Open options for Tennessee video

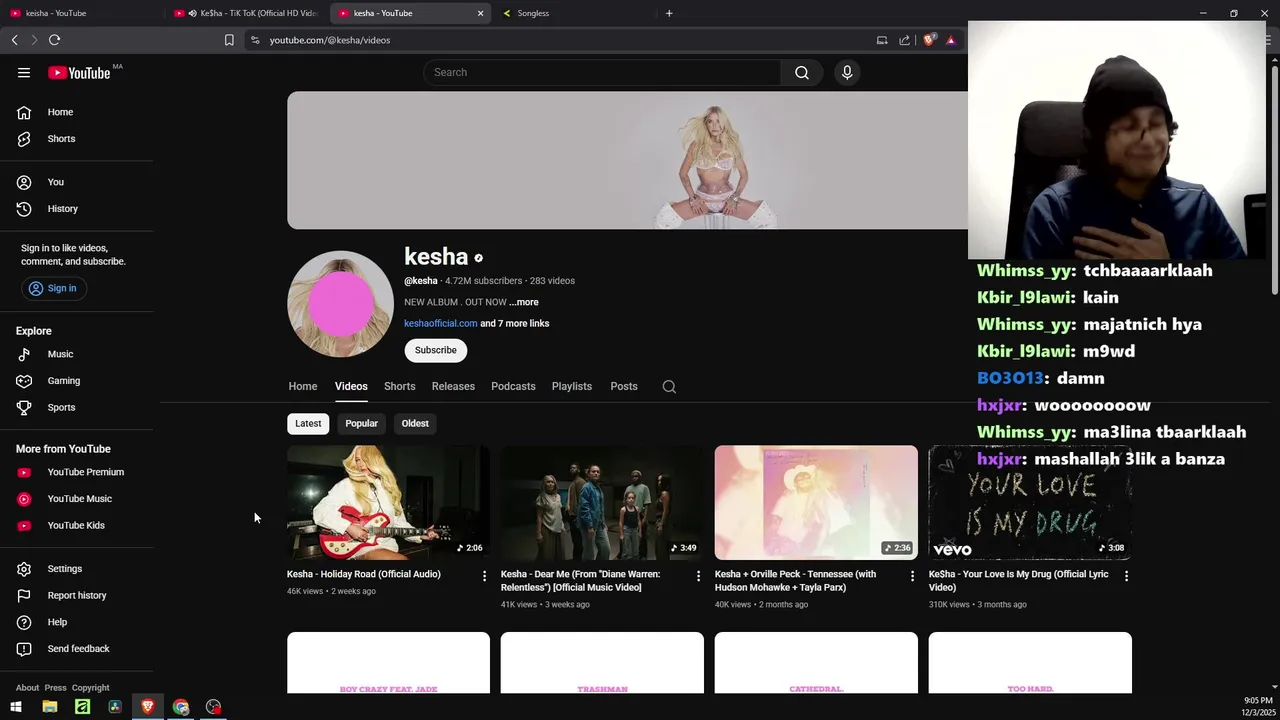(912, 576)
